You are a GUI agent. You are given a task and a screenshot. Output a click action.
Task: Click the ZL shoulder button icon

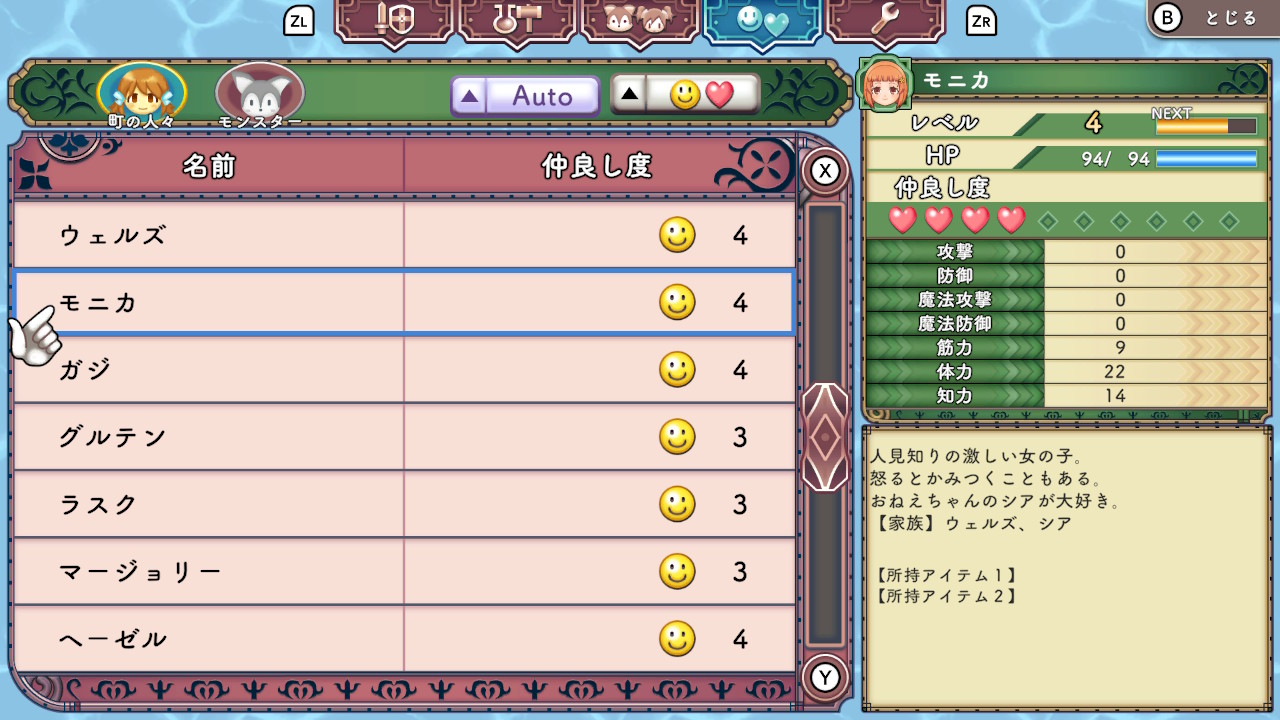(x=299, y=20)
